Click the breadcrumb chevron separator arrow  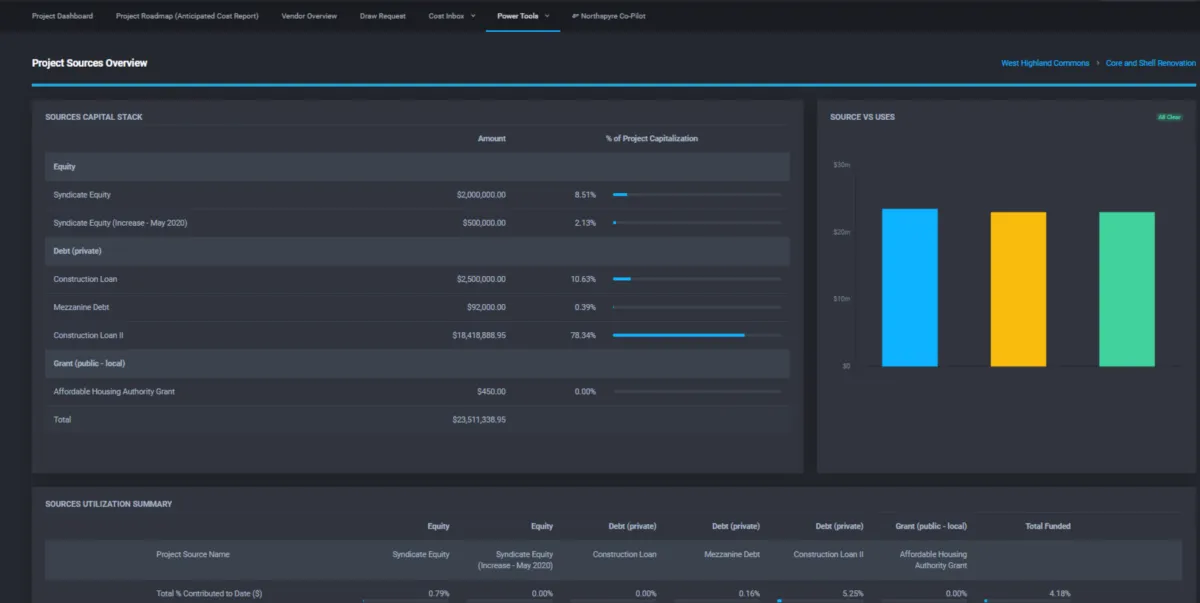[1097, 63]
